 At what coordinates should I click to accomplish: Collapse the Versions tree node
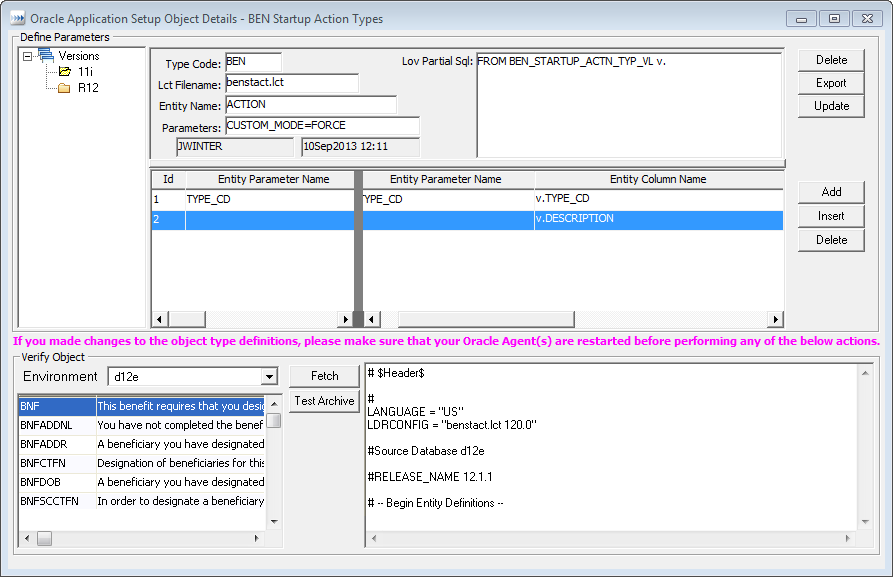click(x=27, y=56)
